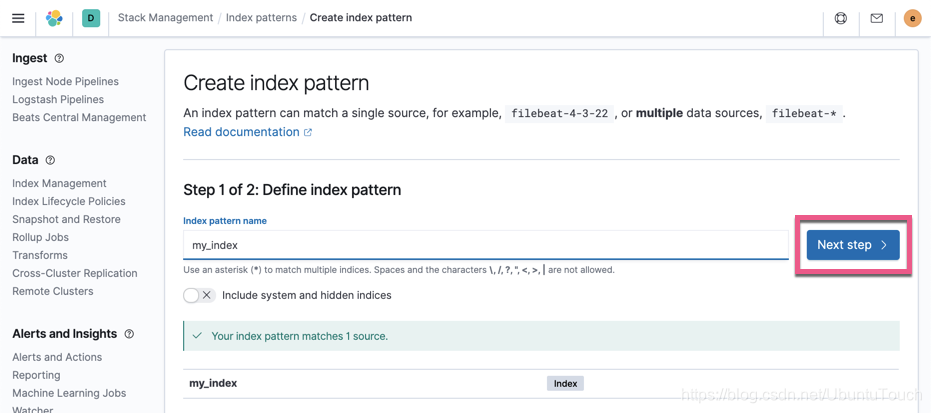Click the Index pattern name field
931x413 pixels.
(x=486, y=245)
